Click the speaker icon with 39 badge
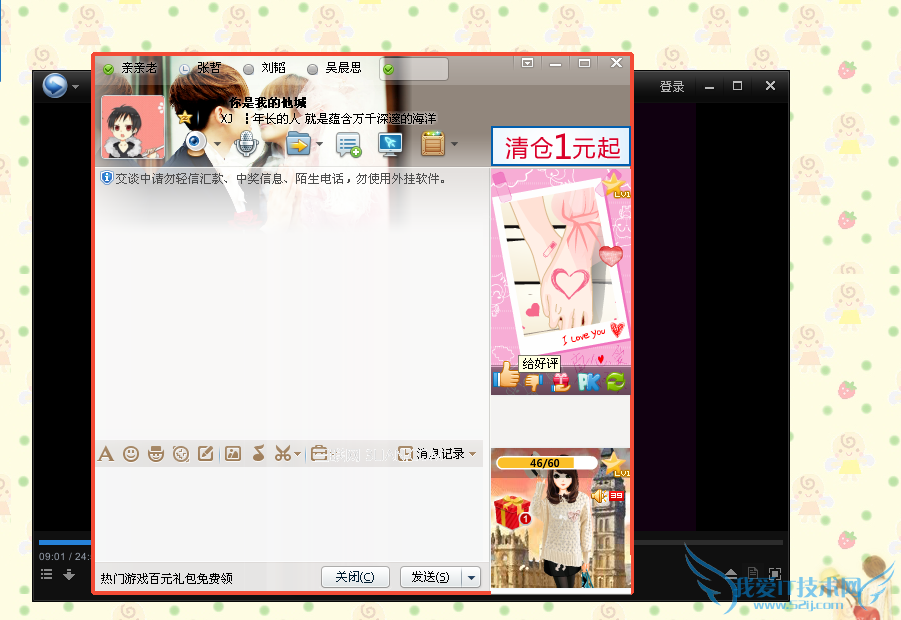Image resolution: width=901 pixels, height=620 pixels. 607,495
